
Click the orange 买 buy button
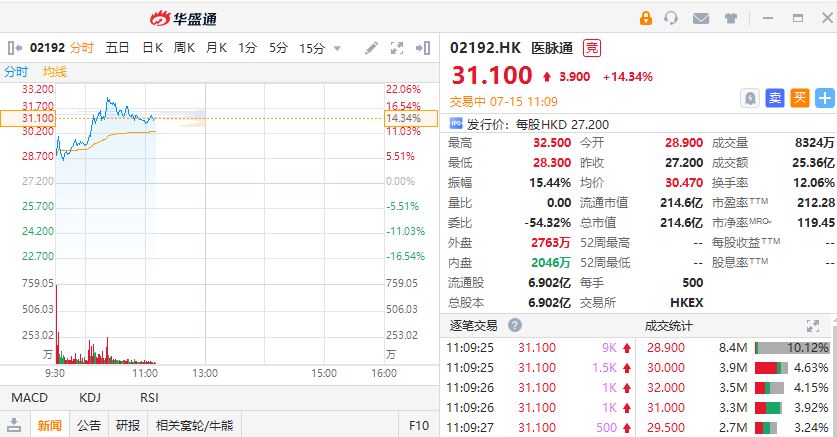(x=800, y=97)
